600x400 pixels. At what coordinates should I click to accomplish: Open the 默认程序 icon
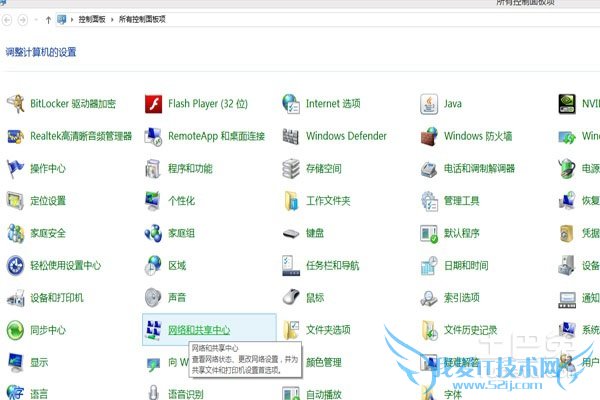(429, 233)
